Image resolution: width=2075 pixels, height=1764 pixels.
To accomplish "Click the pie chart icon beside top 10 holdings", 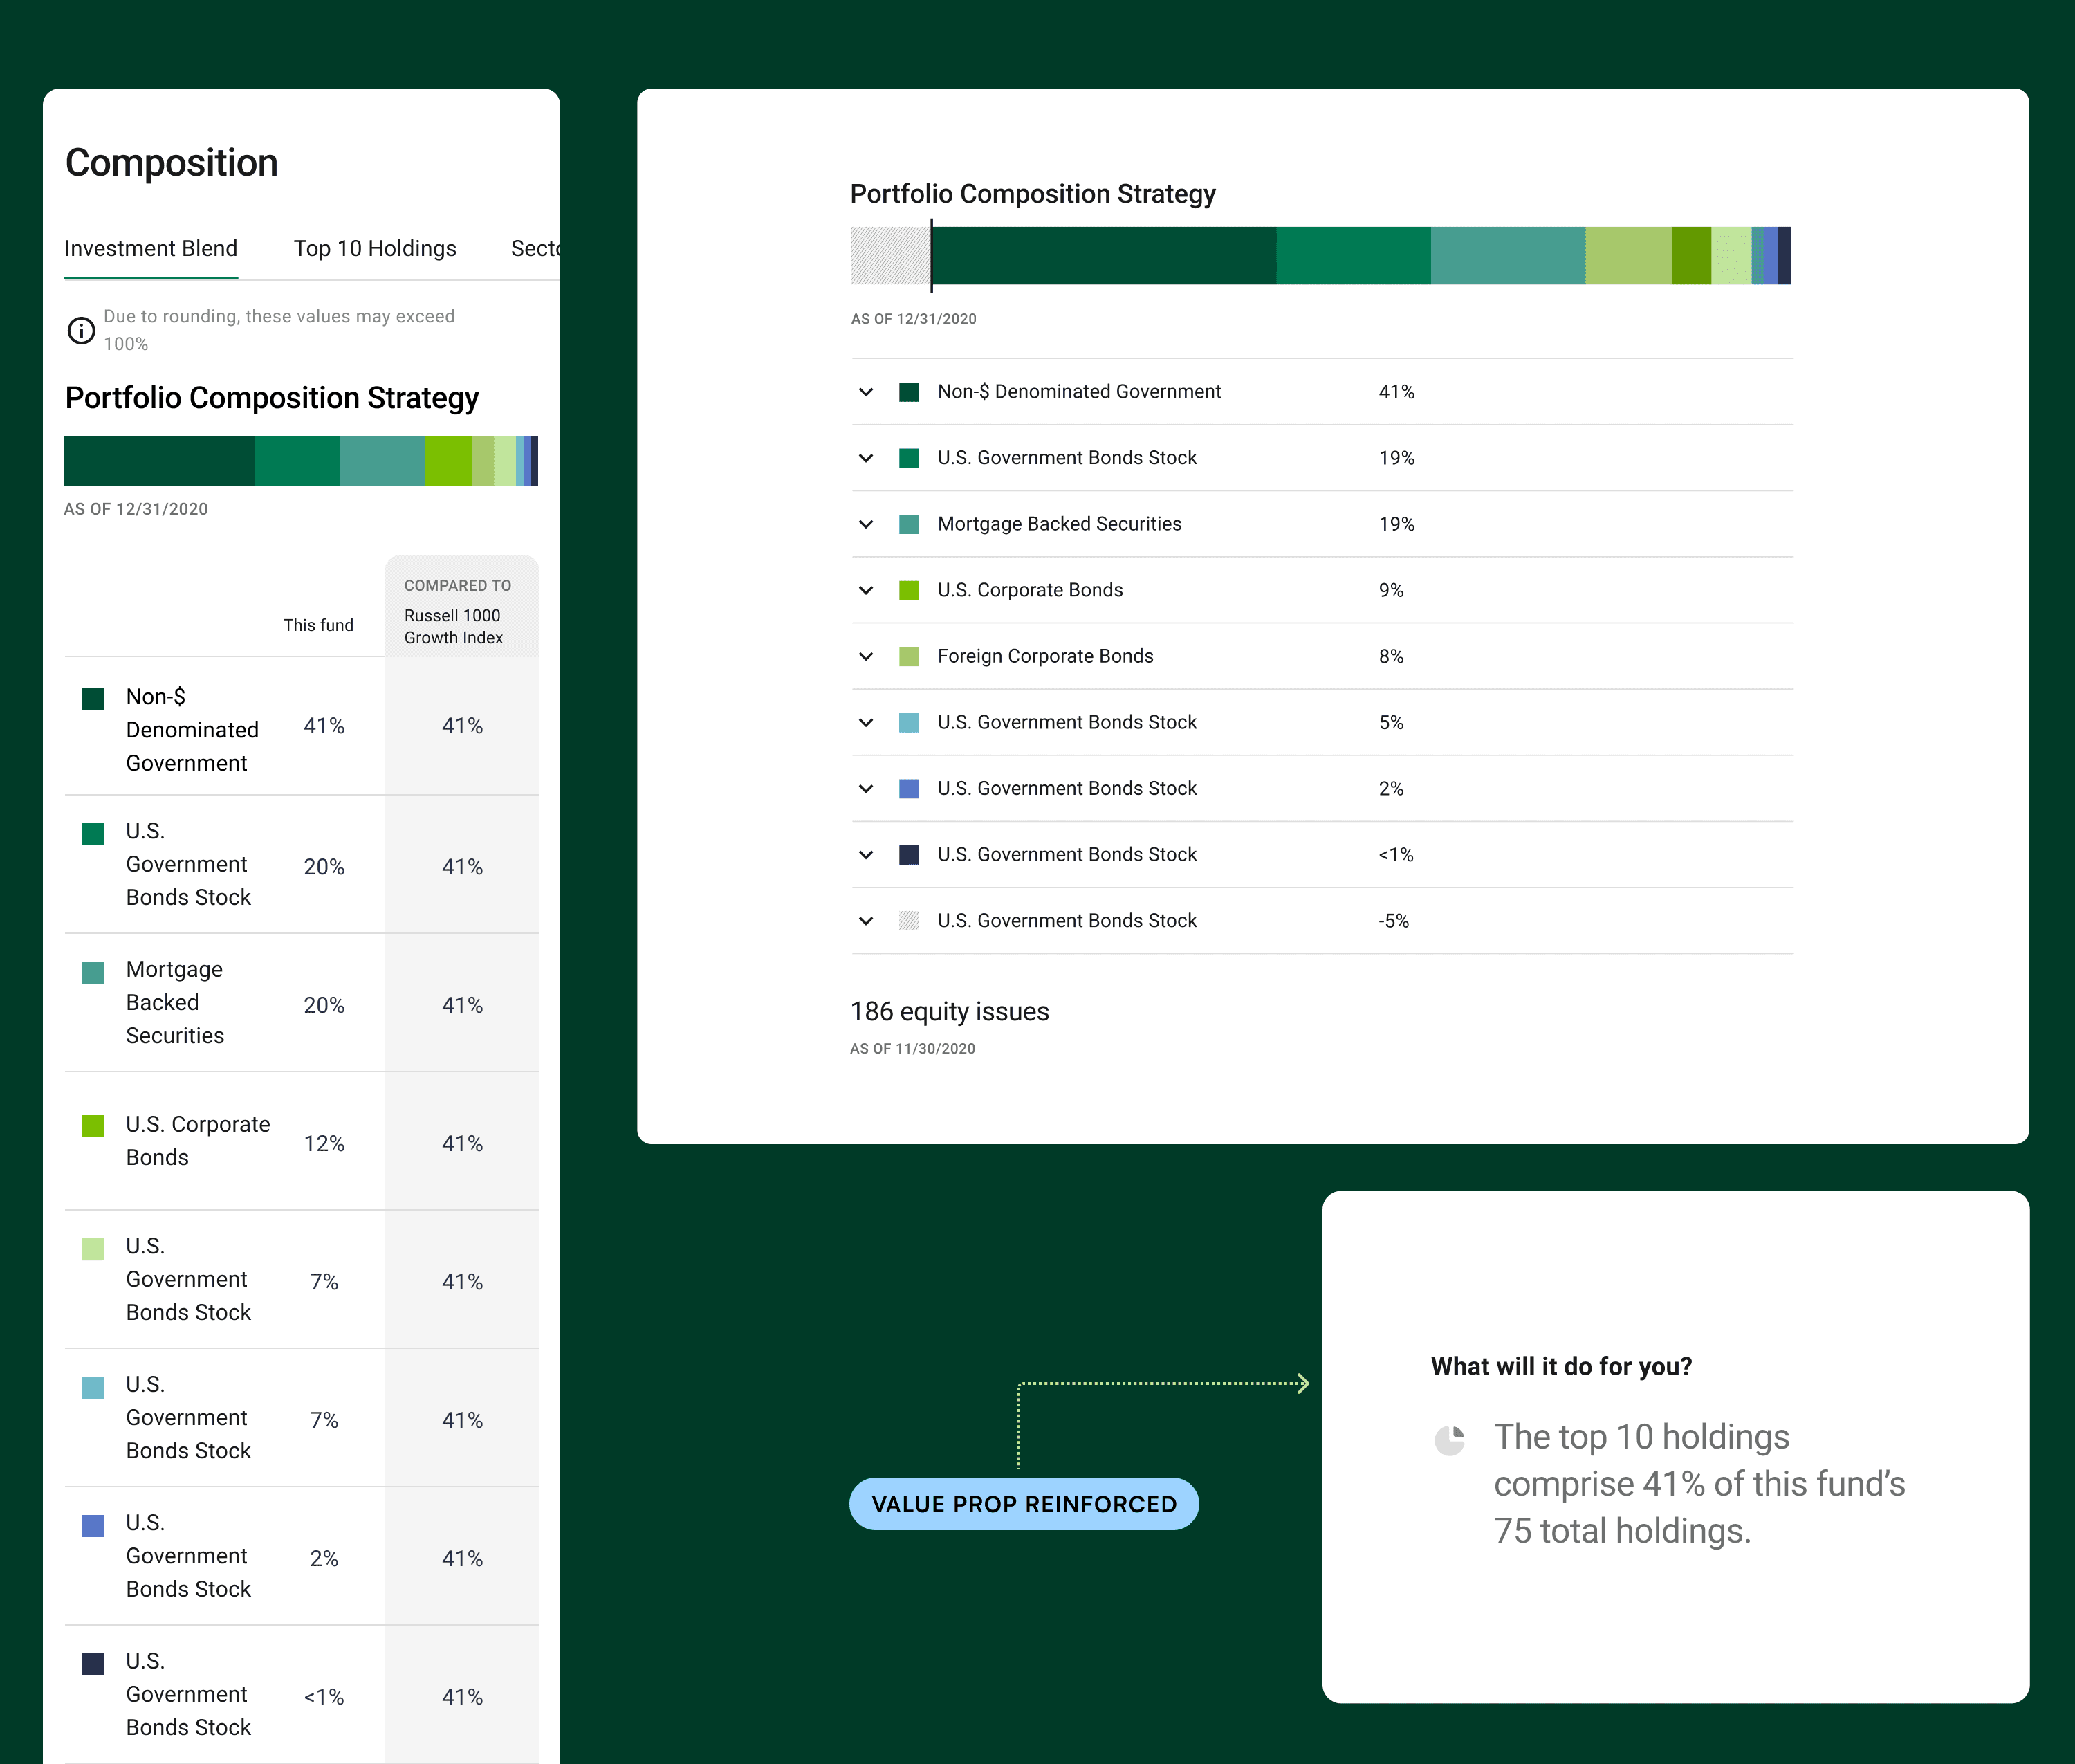I will (1449, 1440).
